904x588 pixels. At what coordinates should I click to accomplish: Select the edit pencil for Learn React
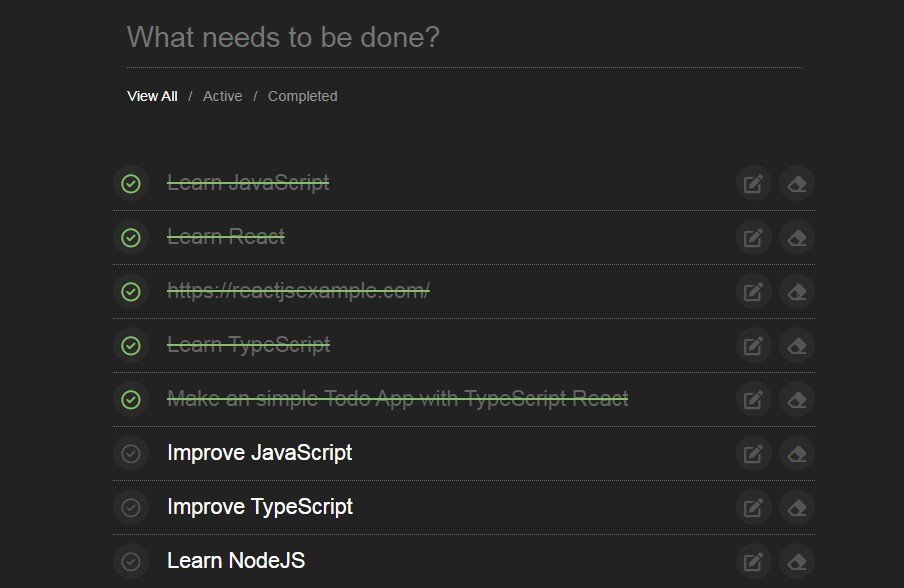753,237
